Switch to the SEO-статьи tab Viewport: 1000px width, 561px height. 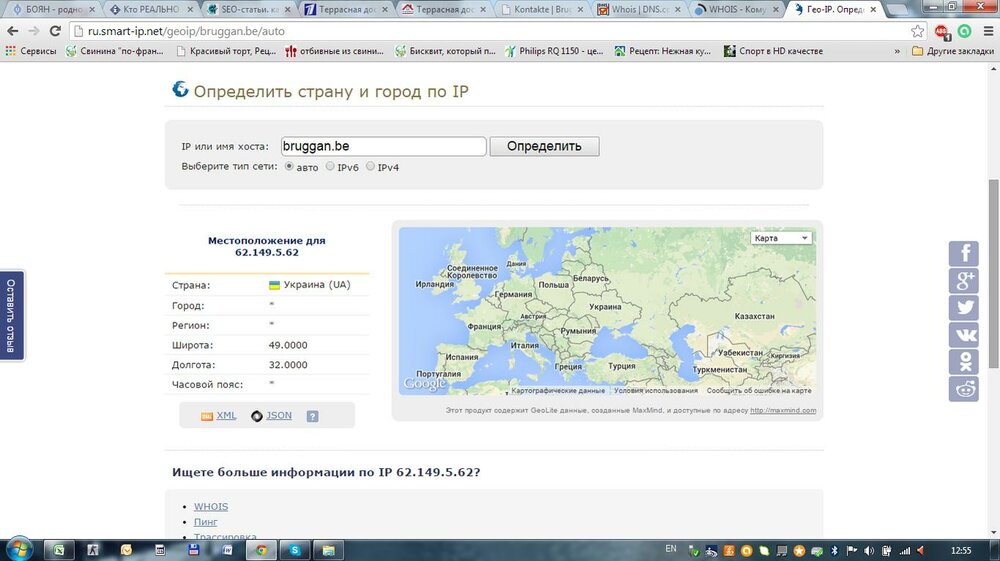pos(249,10)
